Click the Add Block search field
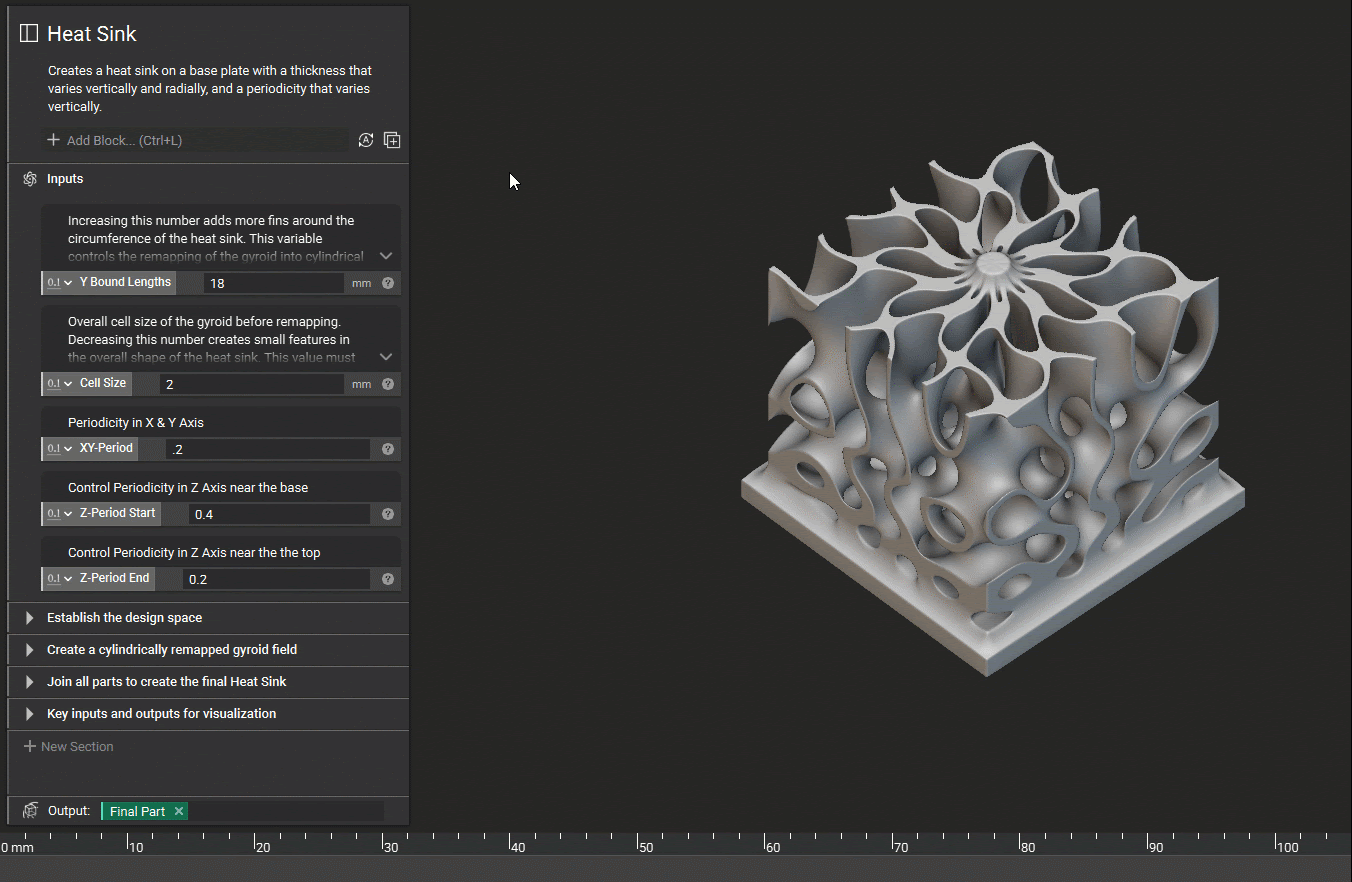The height and width of the screenshot is (882, 1352). [x=197, y=140]
